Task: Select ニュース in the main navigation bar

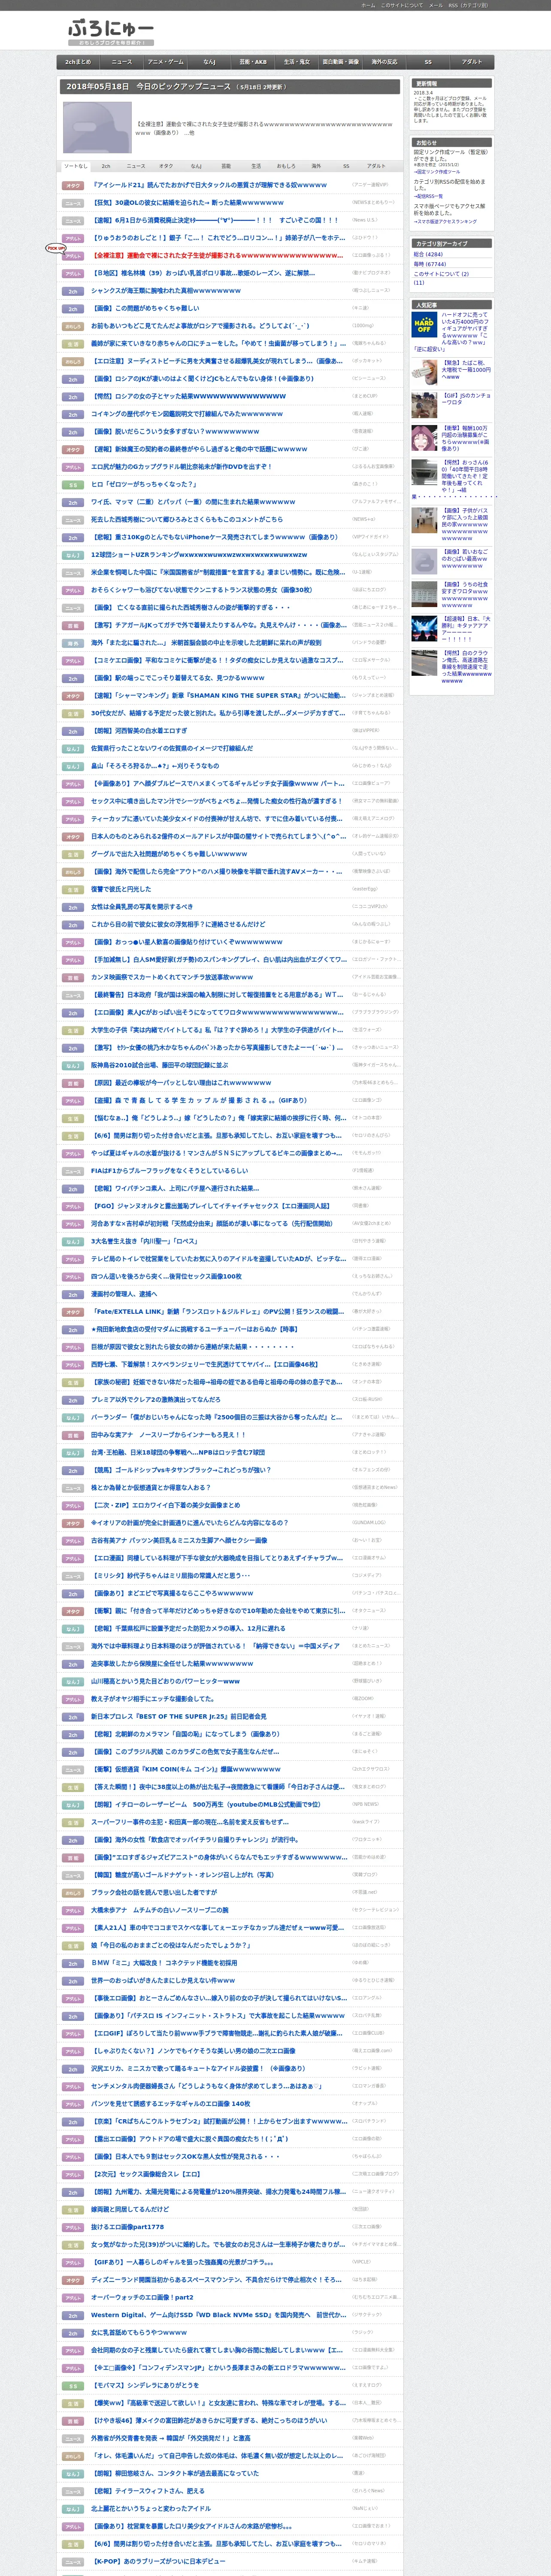Action: [x=122, y=62]
